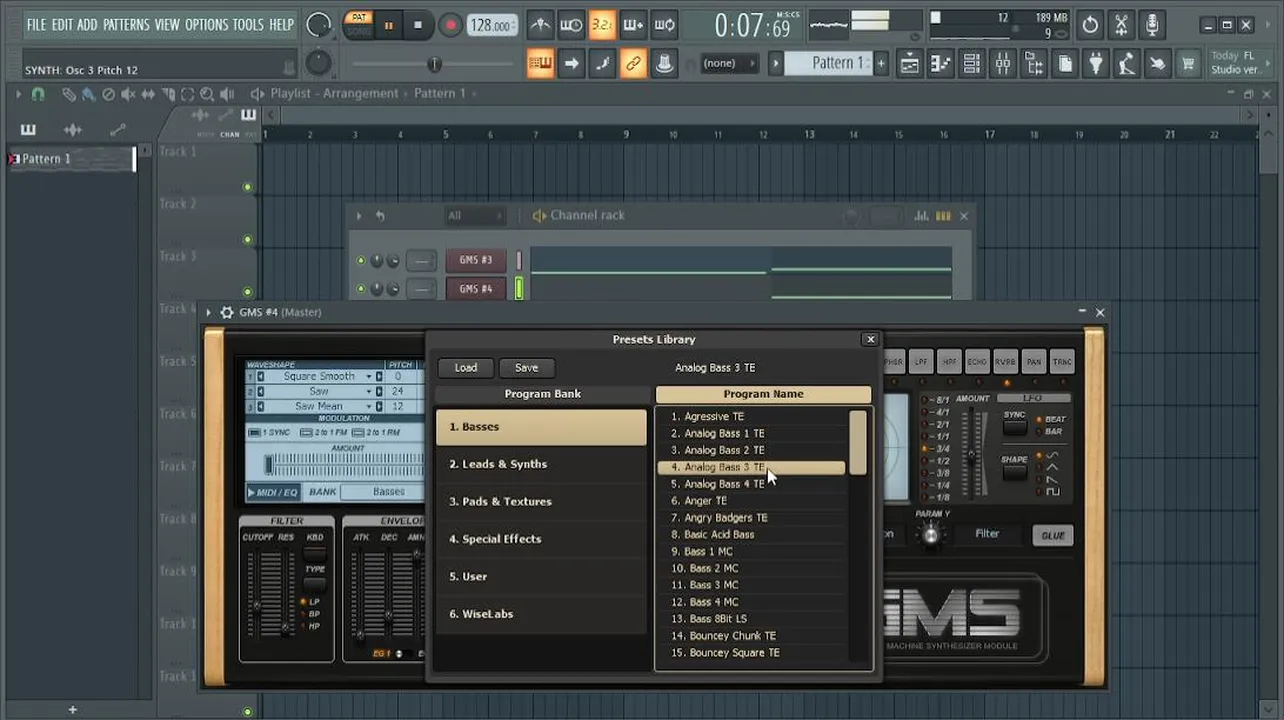Open the TOOLS menu
The width and height of the screenshot is (1284, 720).
click(248, 25)
